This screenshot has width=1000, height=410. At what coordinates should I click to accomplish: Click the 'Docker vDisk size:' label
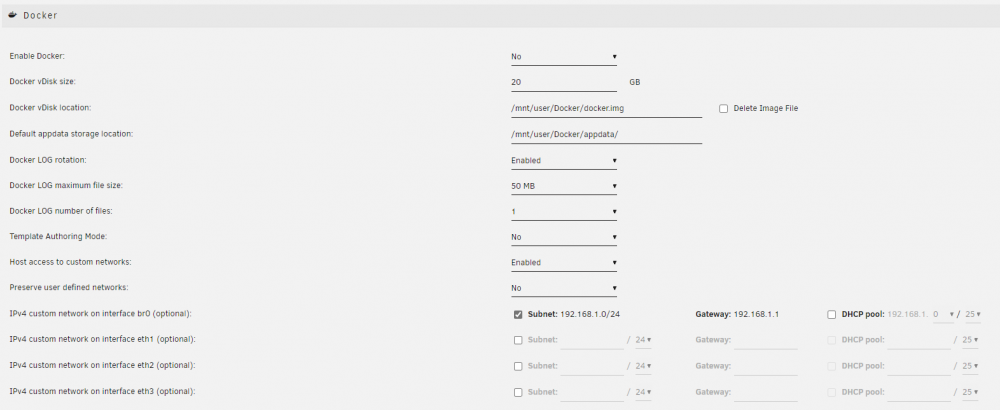pos(42,82)
